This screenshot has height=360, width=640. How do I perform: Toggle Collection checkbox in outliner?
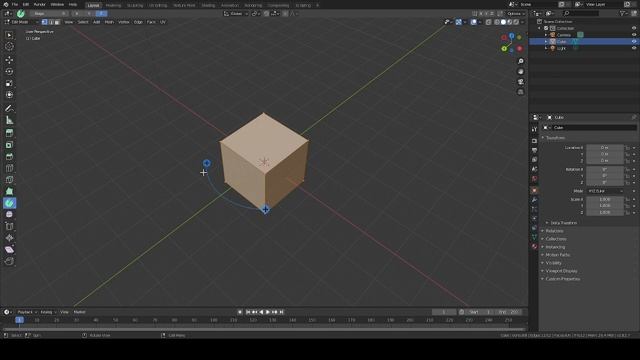click(x=546, y=28)
